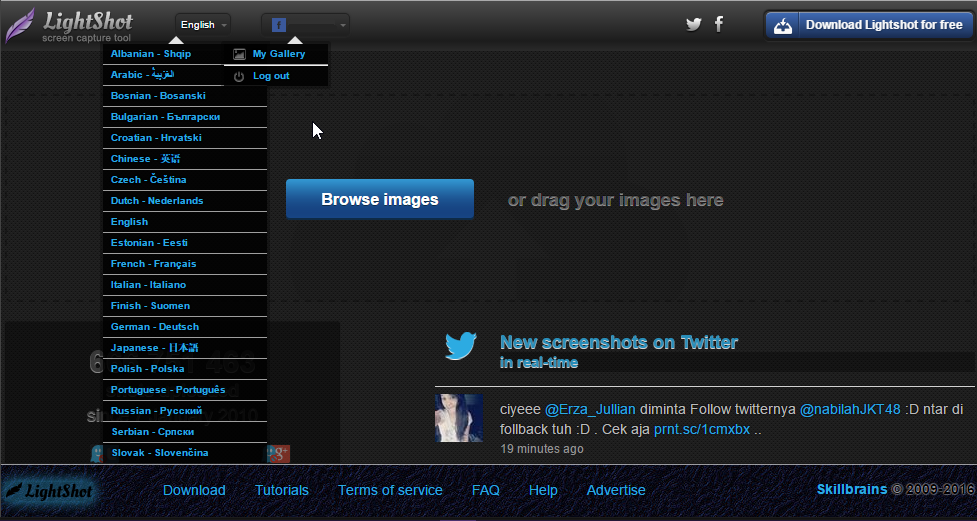Select Polish - Polska language

(x=185, y=369)
